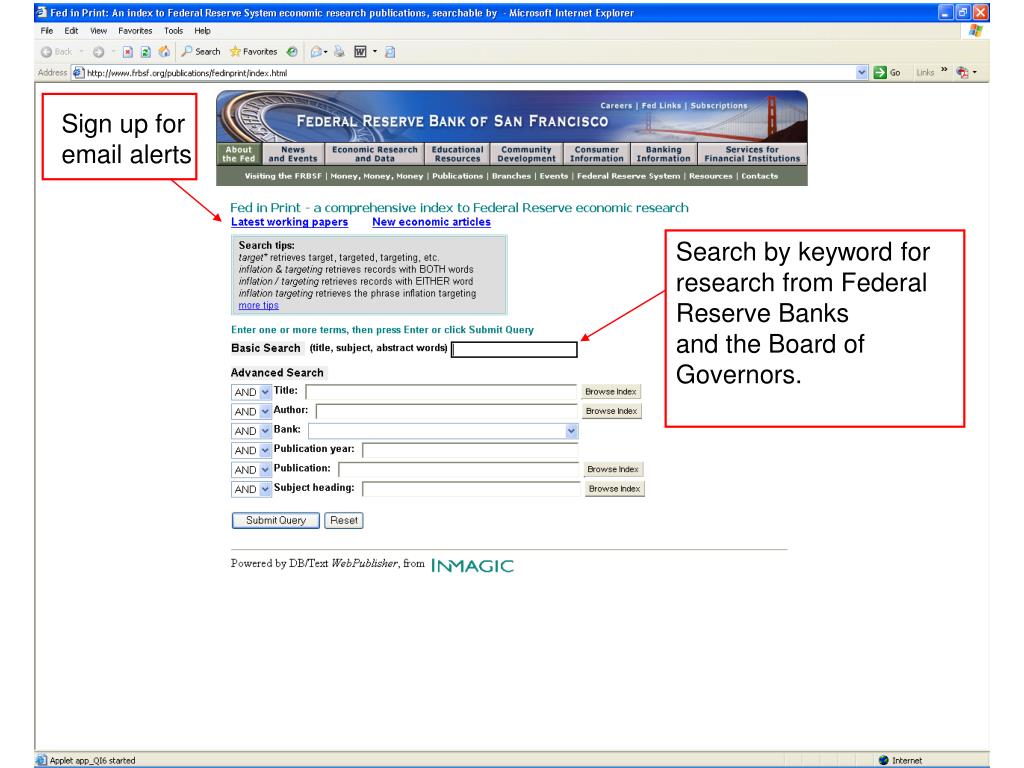This screenshot has height=768, width=1024.
Task: Click the Reset button
Action: [344, 520]
